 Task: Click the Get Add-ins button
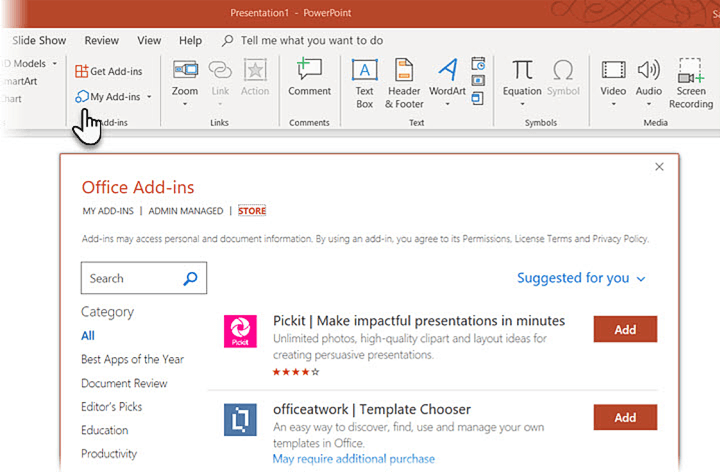click(109, 71)
